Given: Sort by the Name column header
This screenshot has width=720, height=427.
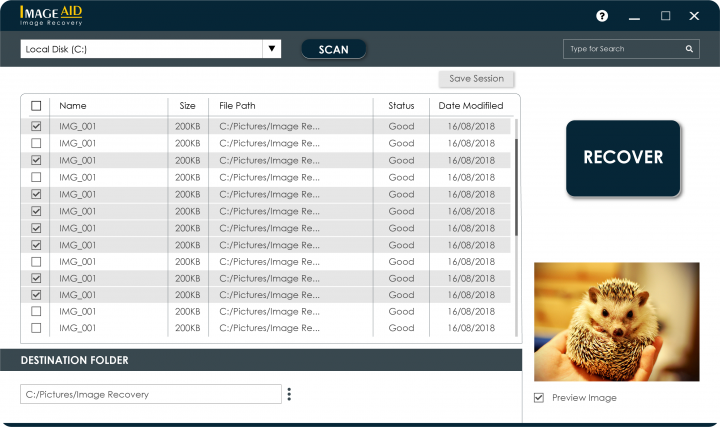Looking at the screenshot, I should pyautogui.click(x=73, y=106).
